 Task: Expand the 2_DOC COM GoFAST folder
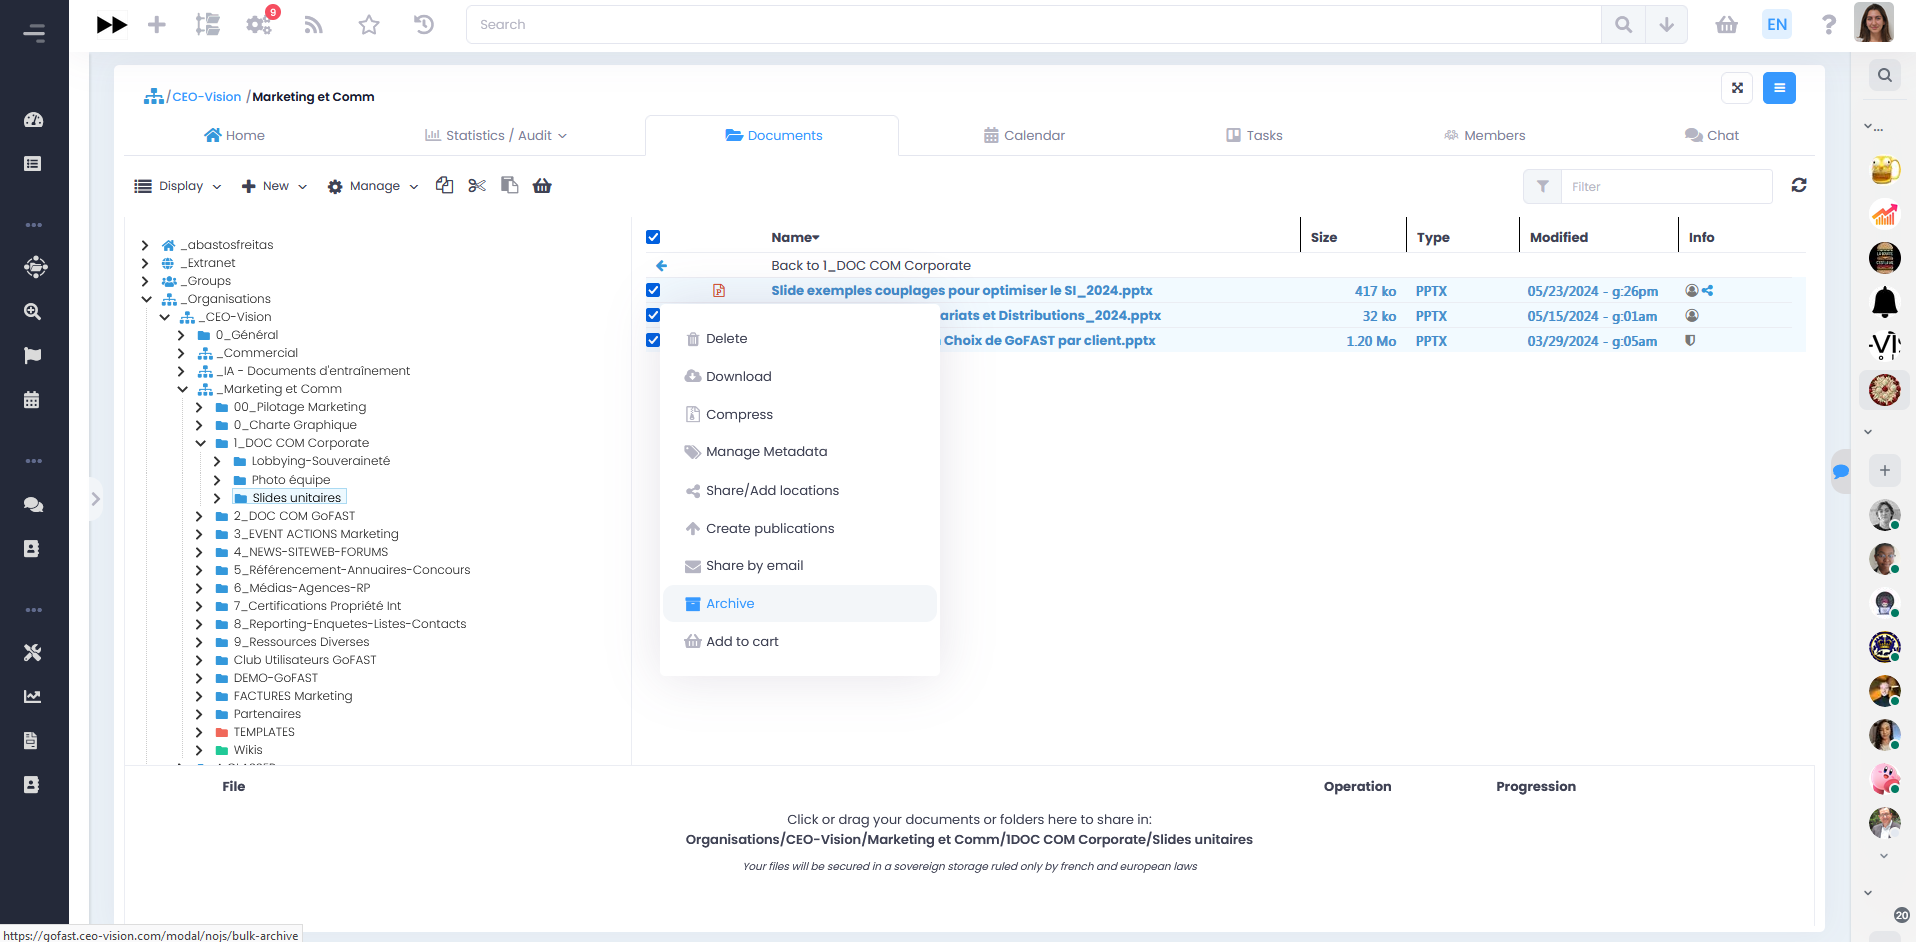point(199,516)
